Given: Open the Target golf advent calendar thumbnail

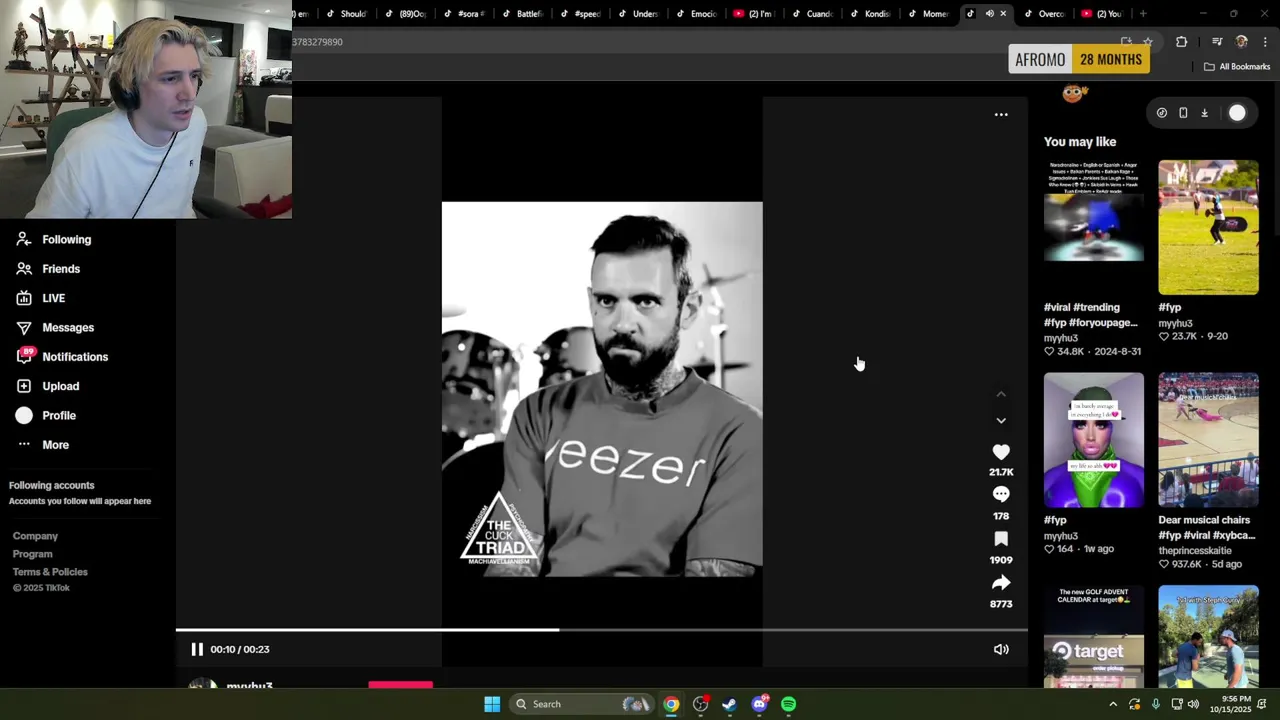Looking at the screenshot, I should 1094,637.
